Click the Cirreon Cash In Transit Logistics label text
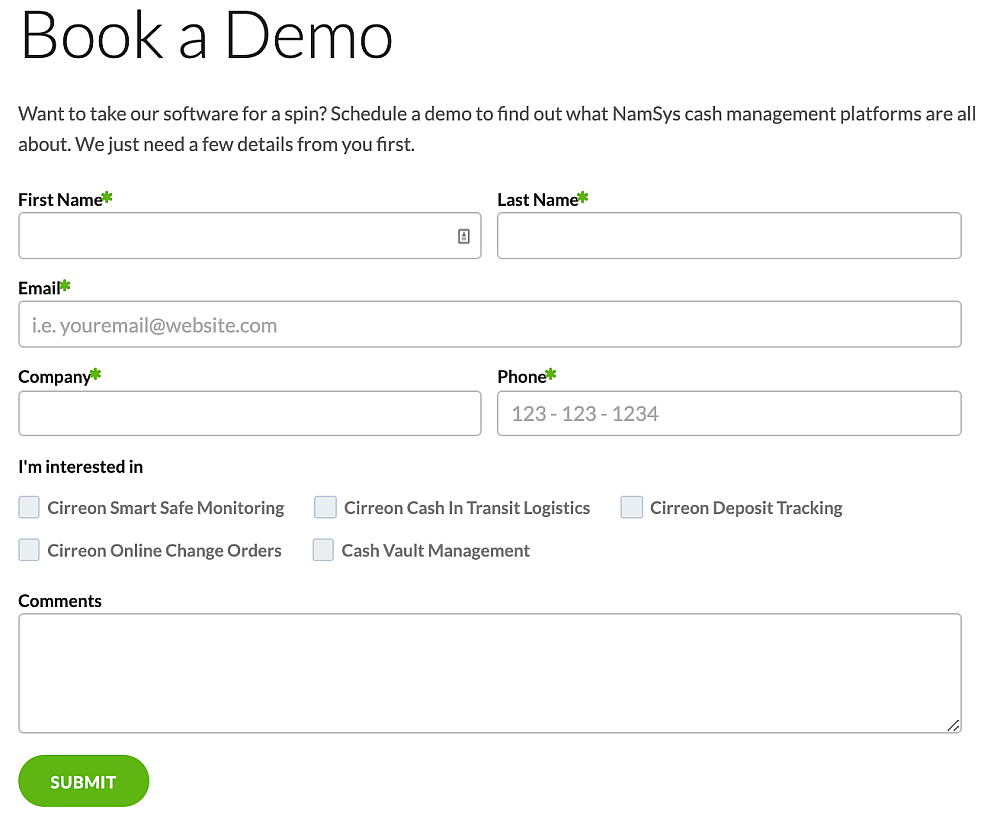Screen dimensions: 1000x819 (467, 508)
